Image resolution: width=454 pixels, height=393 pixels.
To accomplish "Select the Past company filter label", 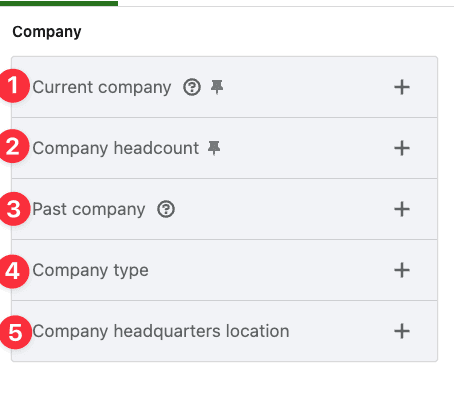I will pos(89,210).
